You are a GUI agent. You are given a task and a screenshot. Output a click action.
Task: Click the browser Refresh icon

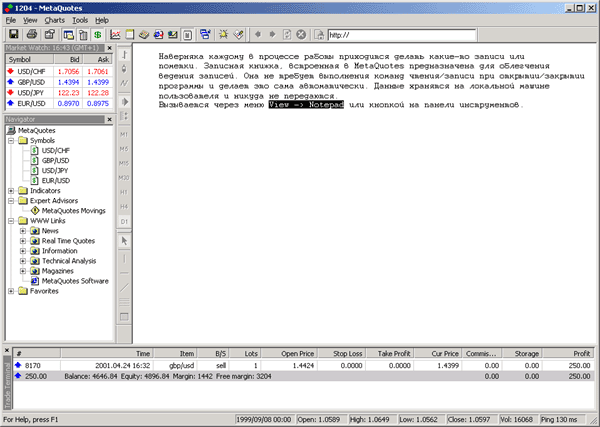click(x=287, y=35)
